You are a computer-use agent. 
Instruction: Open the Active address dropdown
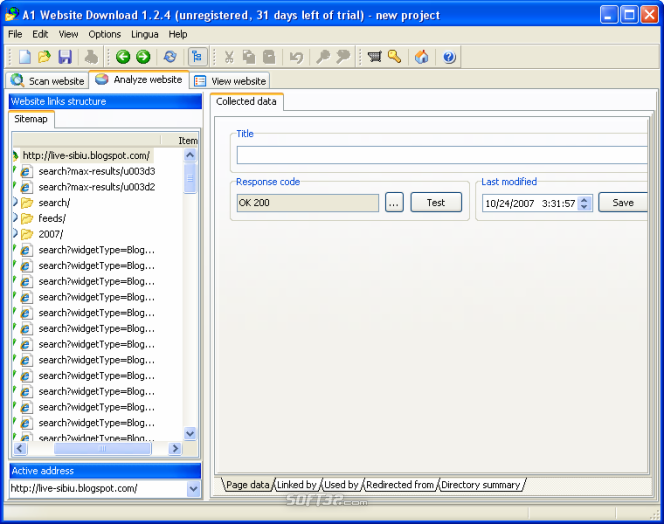tap(194, 489)
